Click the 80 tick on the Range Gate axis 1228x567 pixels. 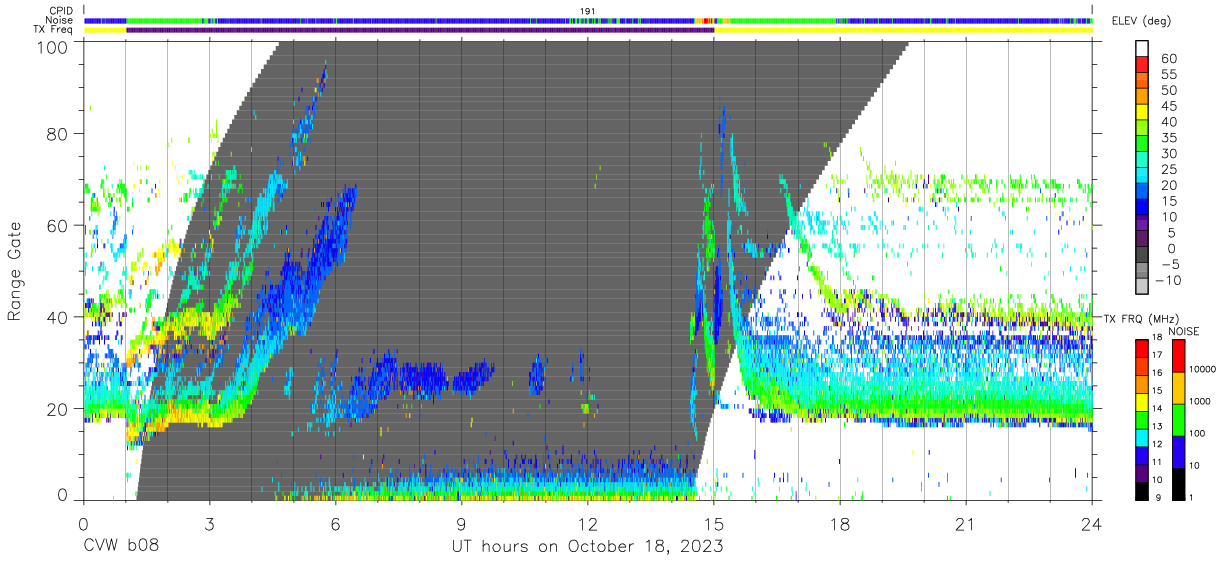[x=58, y=134]
